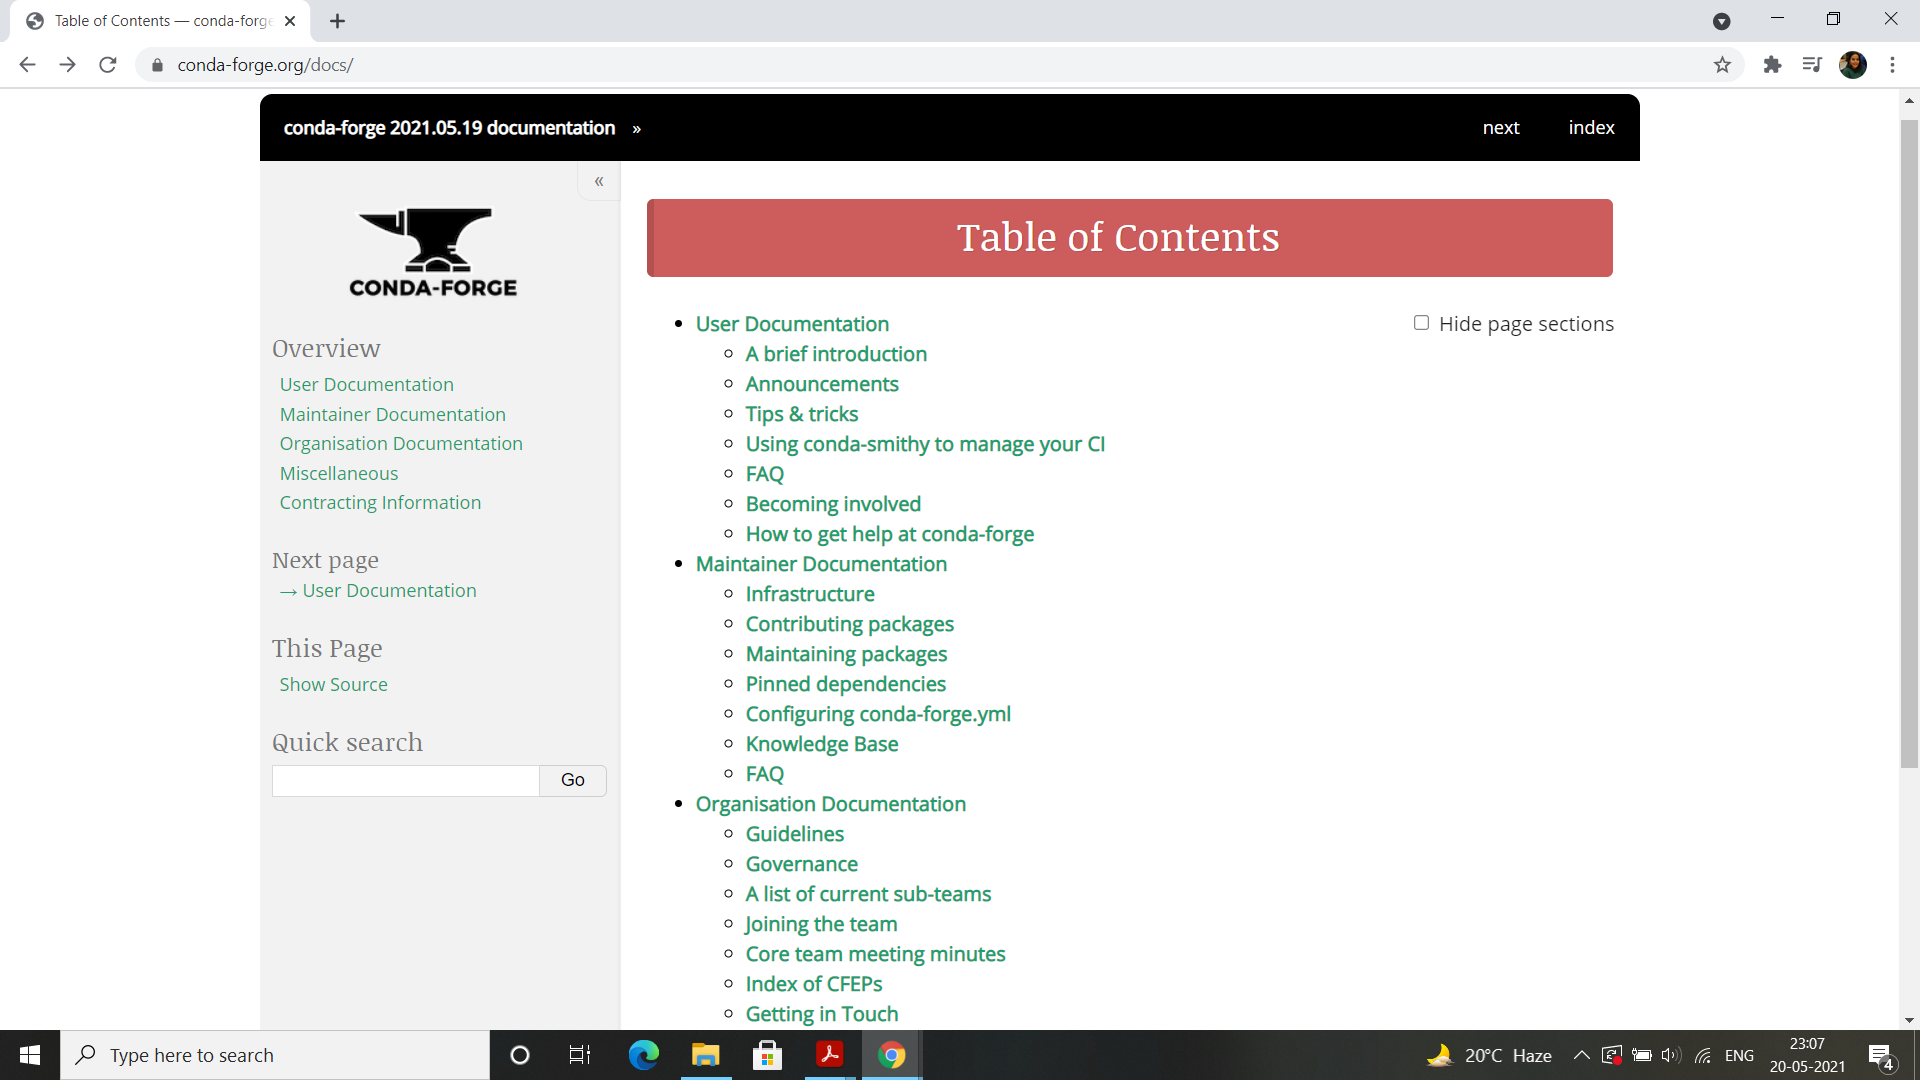
Task: Click the conda-forge anvil logo
Action: click(x=433, y=253)
